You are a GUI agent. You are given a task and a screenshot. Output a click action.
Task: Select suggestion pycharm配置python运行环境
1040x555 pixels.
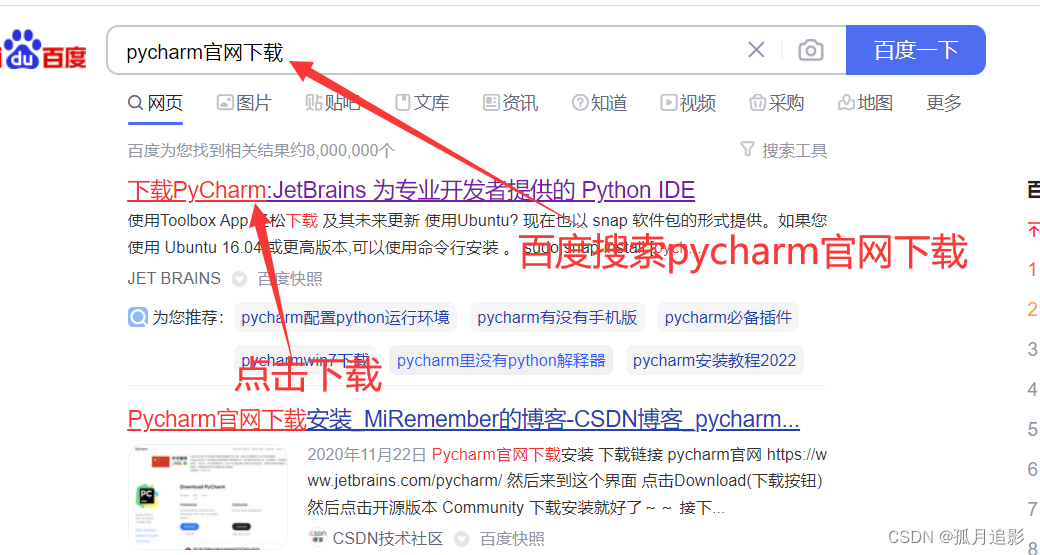(x=345, y=317)
